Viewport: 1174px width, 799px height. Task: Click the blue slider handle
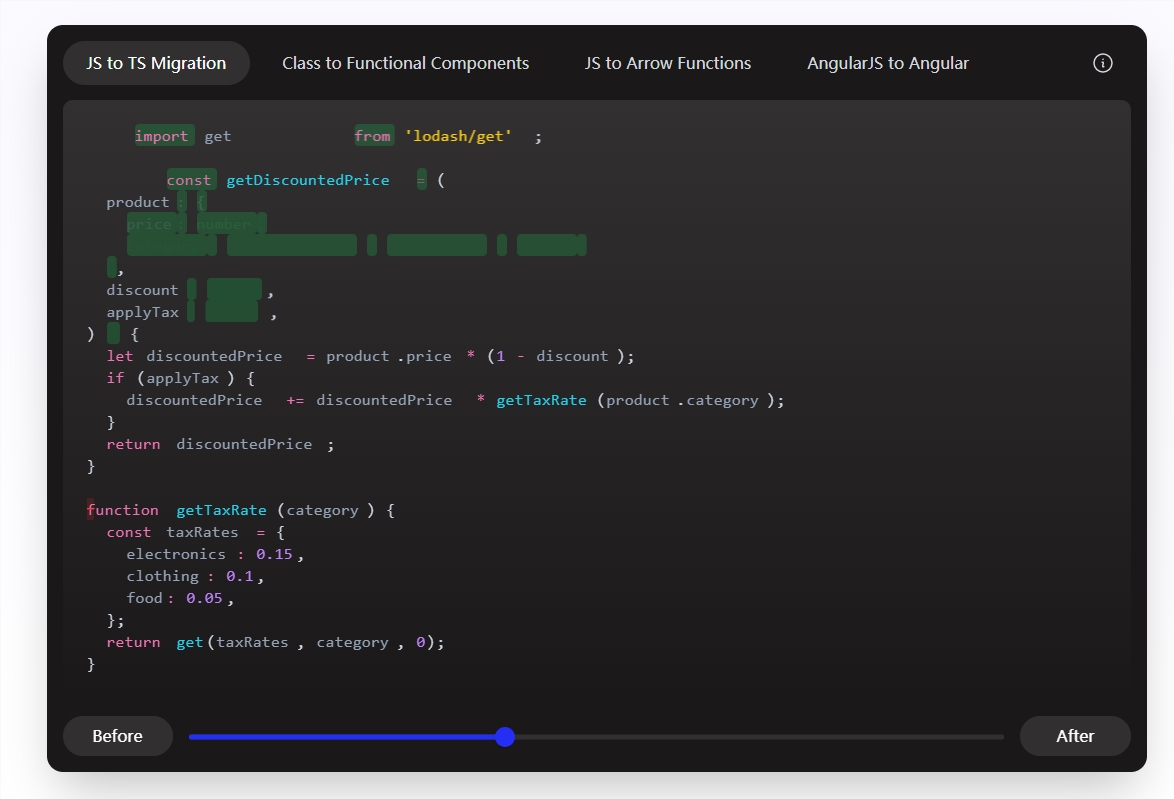click(x=505, y=737)
